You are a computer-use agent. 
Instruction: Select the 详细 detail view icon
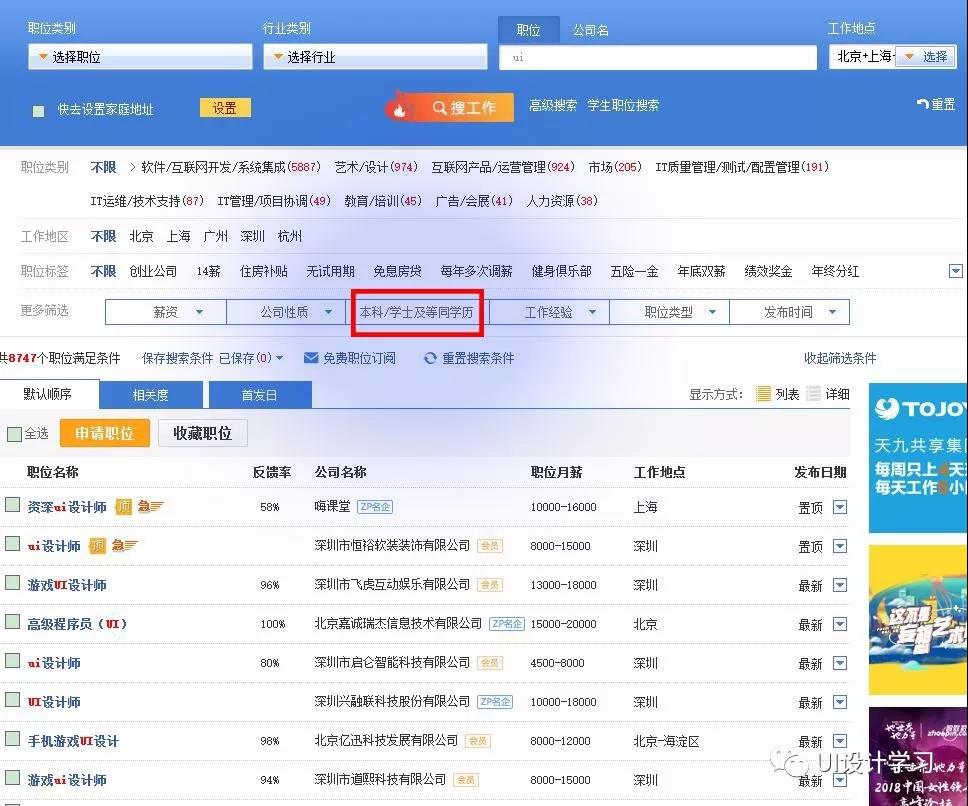[814, 394]
